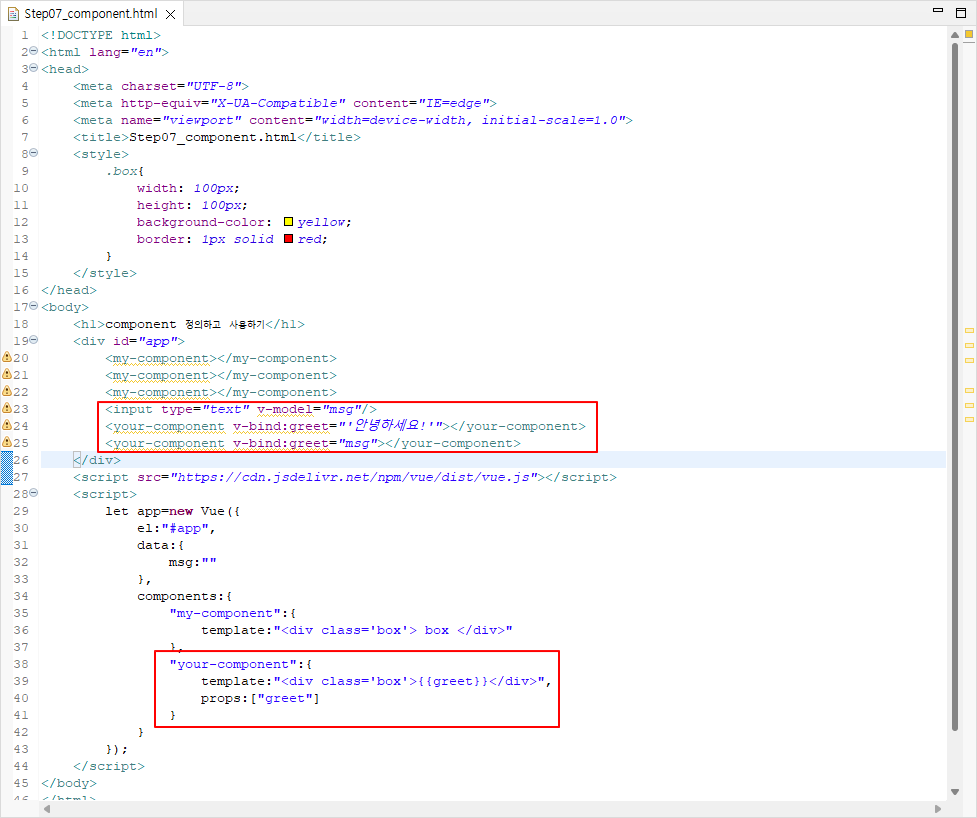The width and height of the screenshot is (977, 818).
Task: Select the Step07_component.html editor tab
Action: pyautogui.click(x=92, y=13)
